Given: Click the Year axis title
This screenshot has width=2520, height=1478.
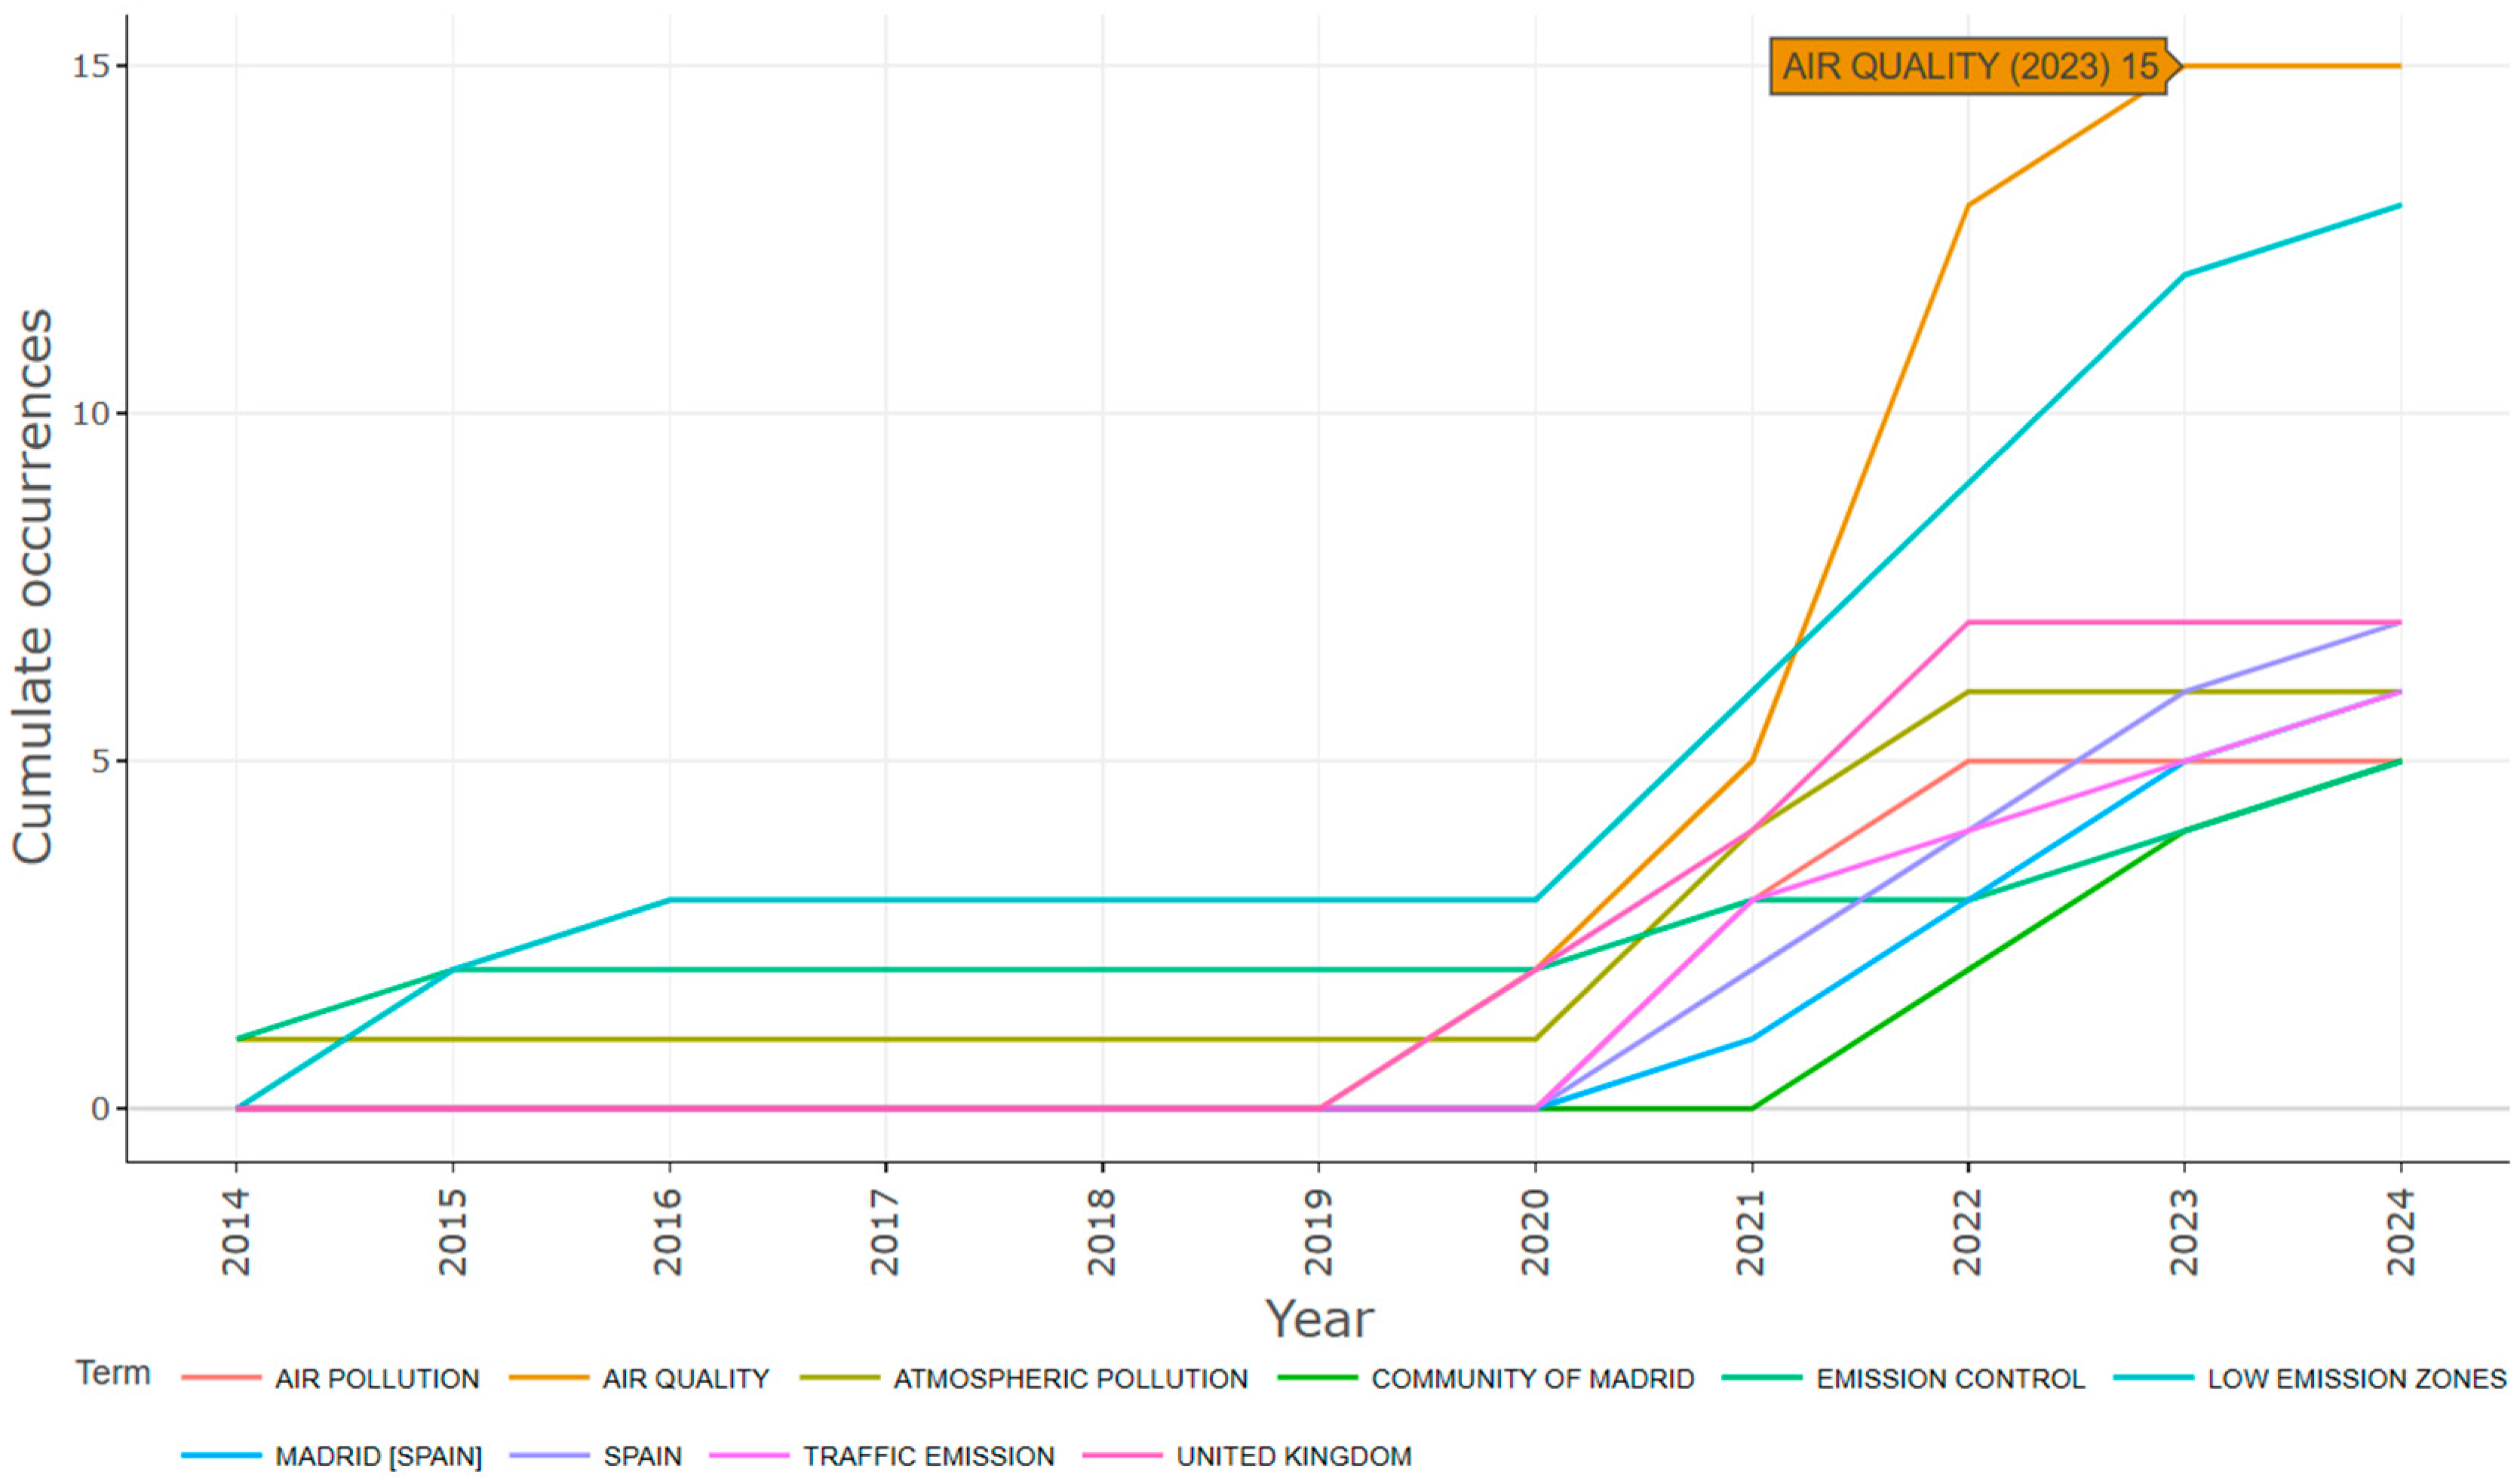Looking at the screenshot, I should [x=1319, y=1318].
